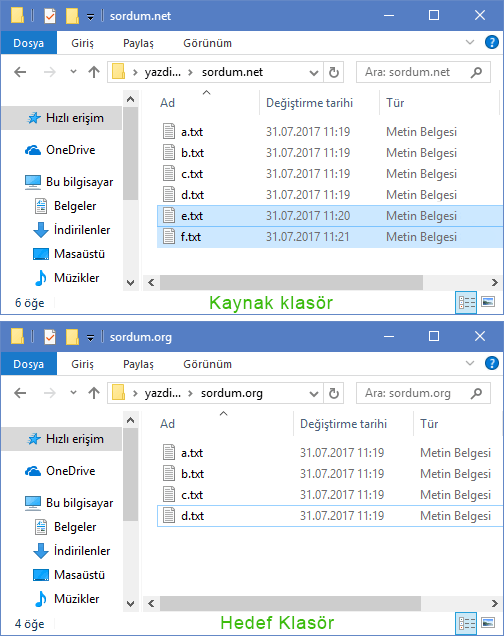Click Properties checkmark icon in sordum.net title bar
This screenshot has height=636, width=504.
click(x=50, y=16)
